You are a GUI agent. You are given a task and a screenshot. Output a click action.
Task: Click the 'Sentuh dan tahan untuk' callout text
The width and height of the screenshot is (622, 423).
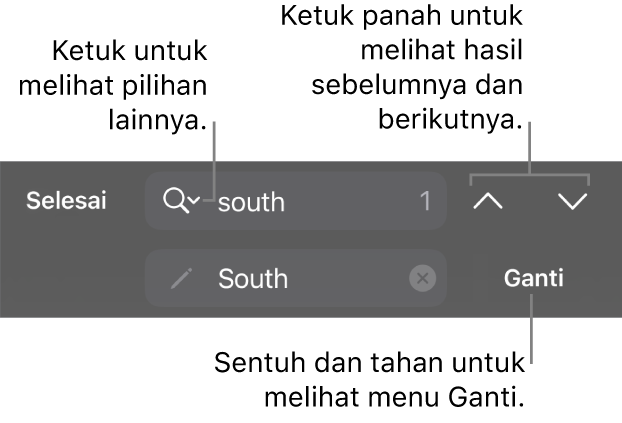point(370,363)
